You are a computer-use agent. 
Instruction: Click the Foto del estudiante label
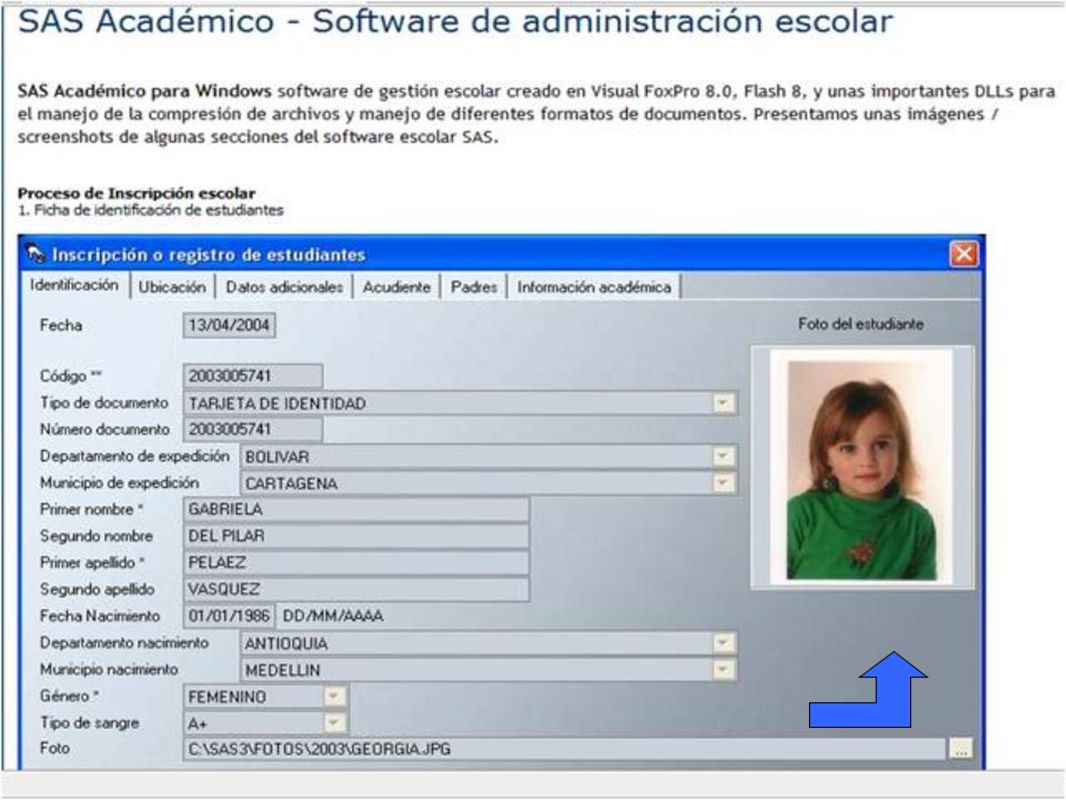pyautogui.click(x=861, y=324)
